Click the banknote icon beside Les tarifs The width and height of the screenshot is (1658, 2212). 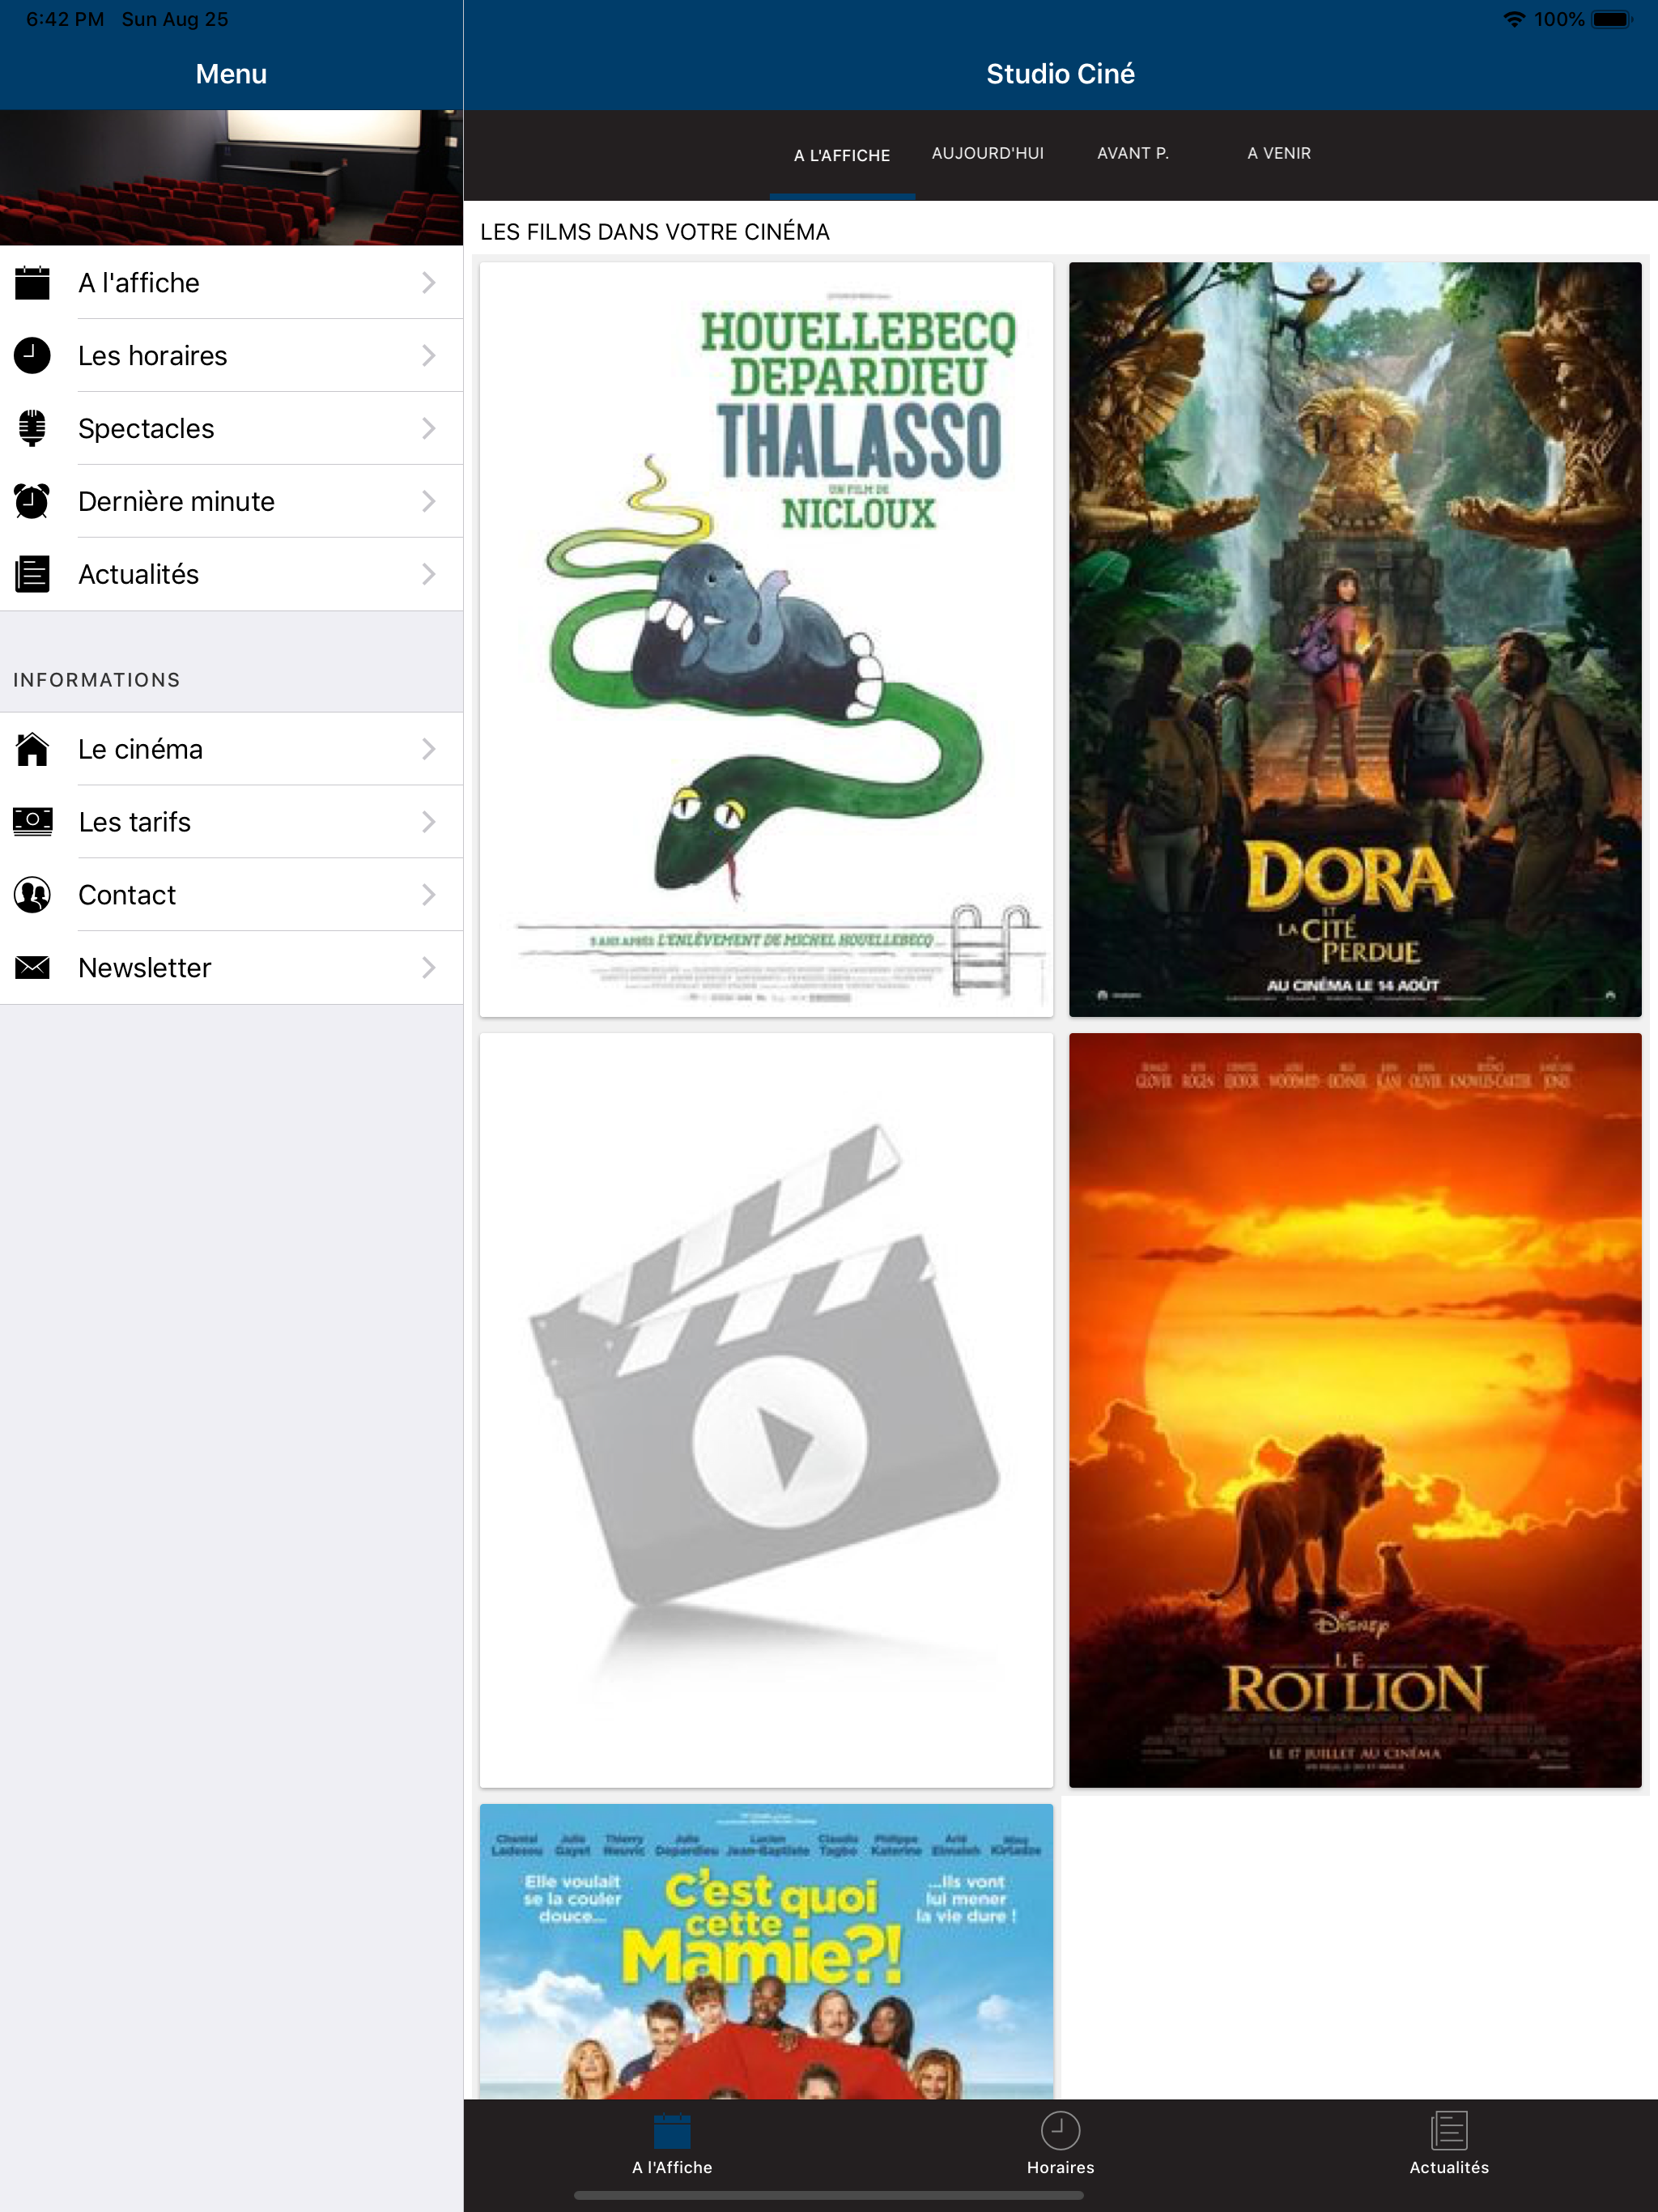pos(32,822)
